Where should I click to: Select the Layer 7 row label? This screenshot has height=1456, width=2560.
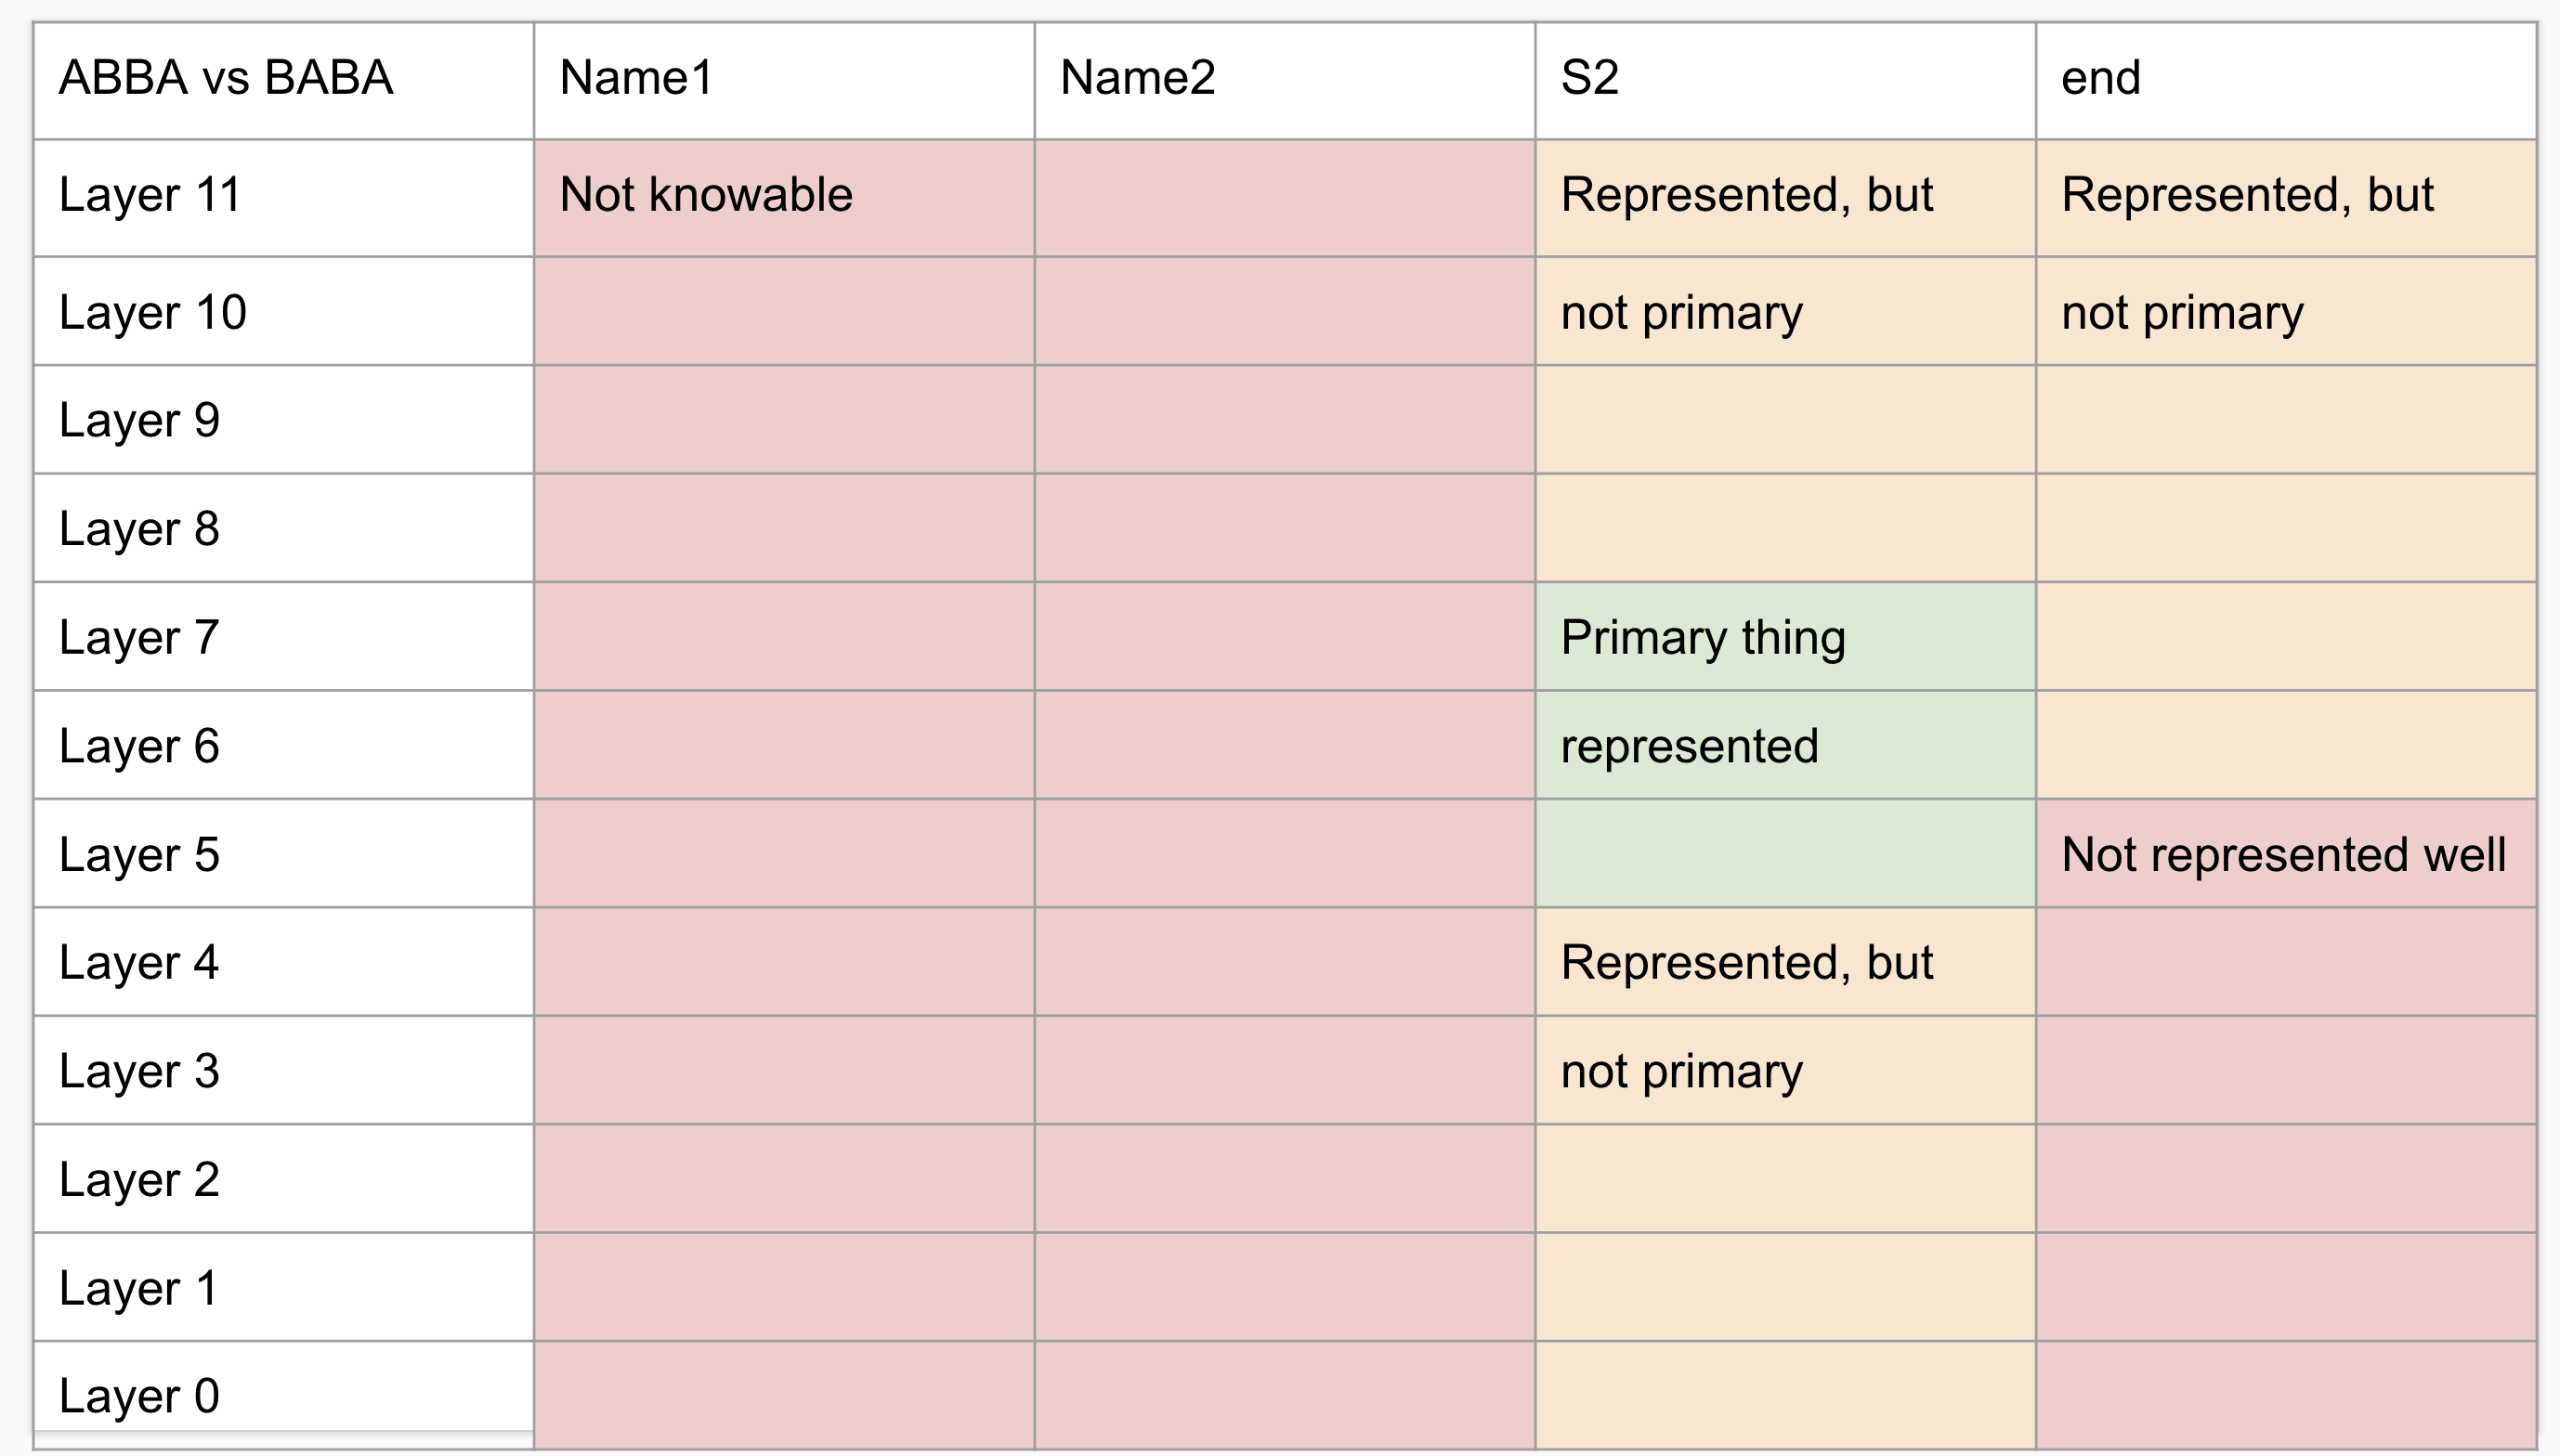(x=139, y=637)
